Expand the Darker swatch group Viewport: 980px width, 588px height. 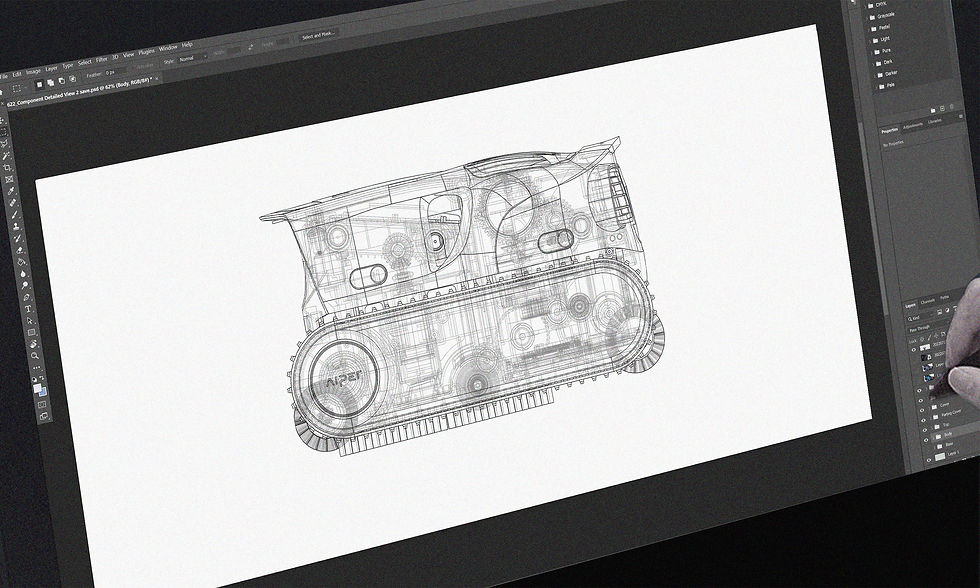pos(874,76)
